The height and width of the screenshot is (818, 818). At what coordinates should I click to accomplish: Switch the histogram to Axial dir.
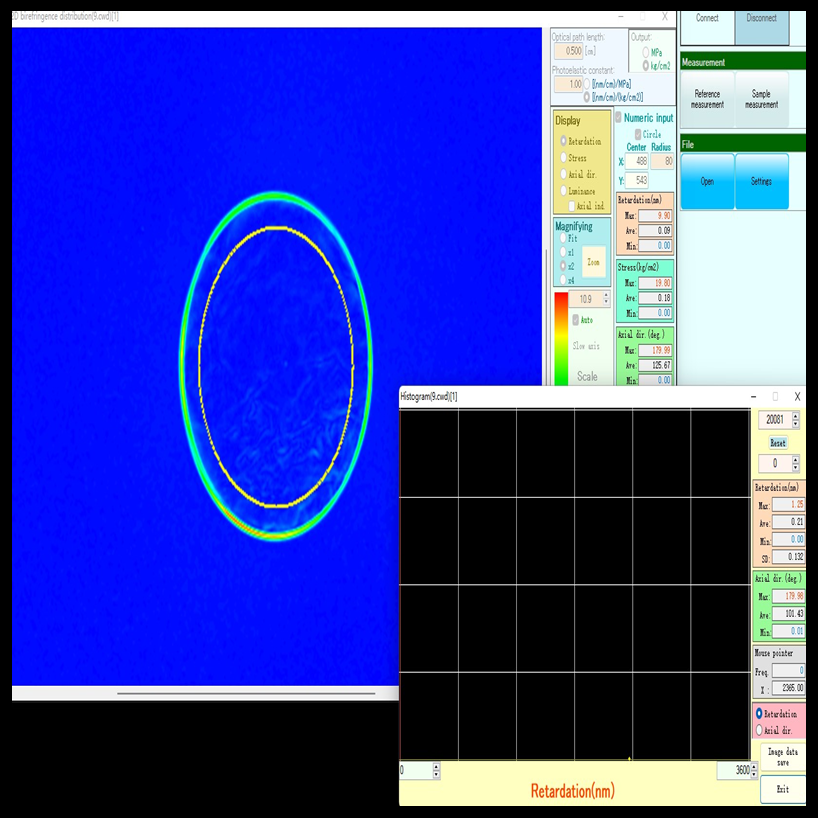coord(759,730)
